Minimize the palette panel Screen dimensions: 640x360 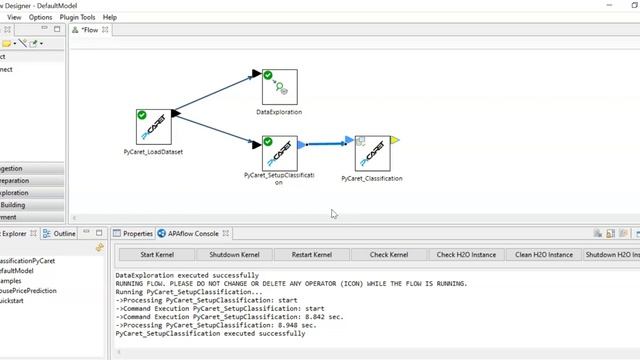(44, 29)
